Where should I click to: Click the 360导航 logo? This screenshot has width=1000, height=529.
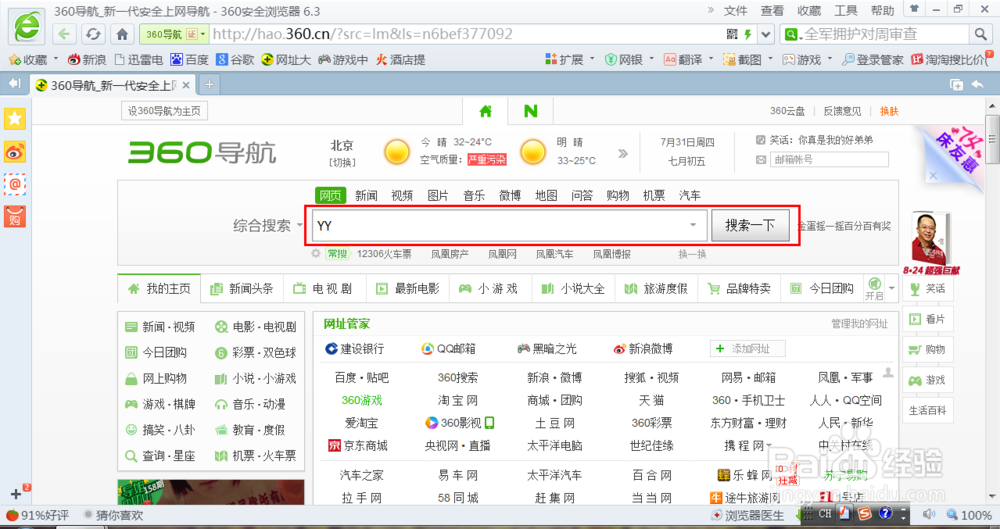pyautogui.click(x=202, y=153)
